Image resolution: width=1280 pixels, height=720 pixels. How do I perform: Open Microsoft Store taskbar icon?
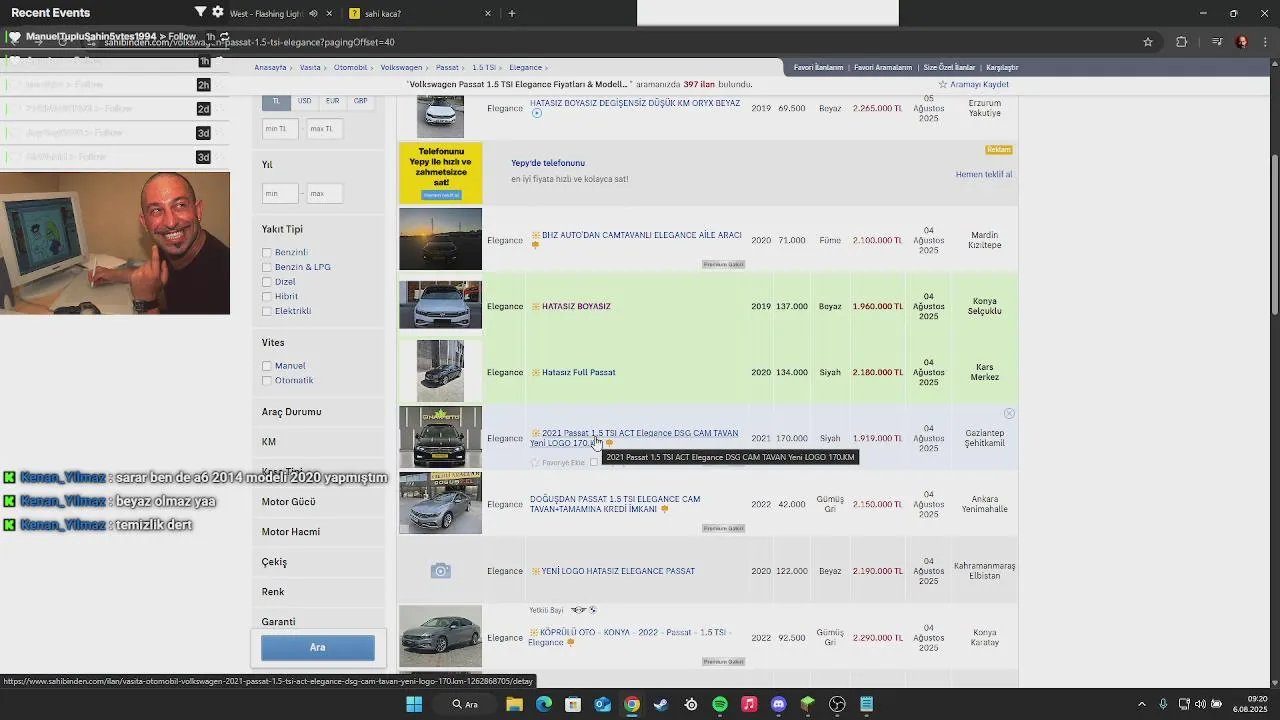pos(573,704)
